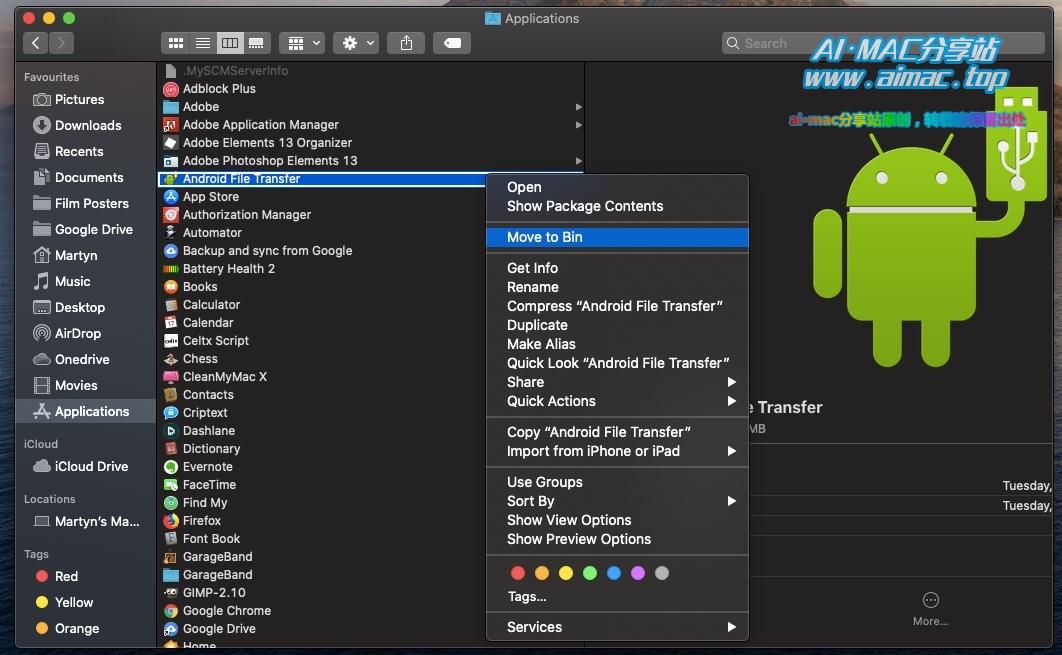Choose Show View Options menu item
Viewport: 1062px width, 655px height.
(617, 520)
